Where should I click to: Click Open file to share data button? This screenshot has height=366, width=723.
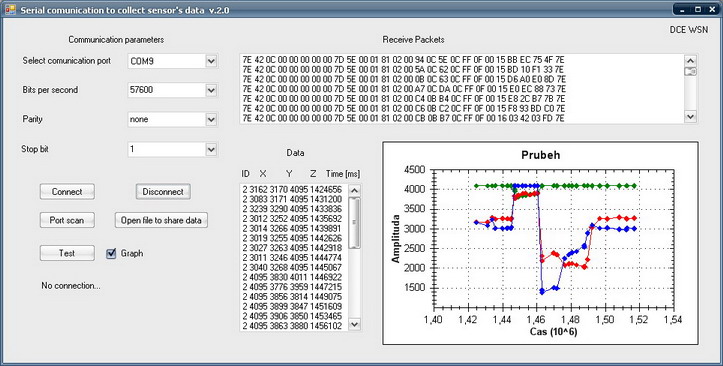click(x=161, y=220)
